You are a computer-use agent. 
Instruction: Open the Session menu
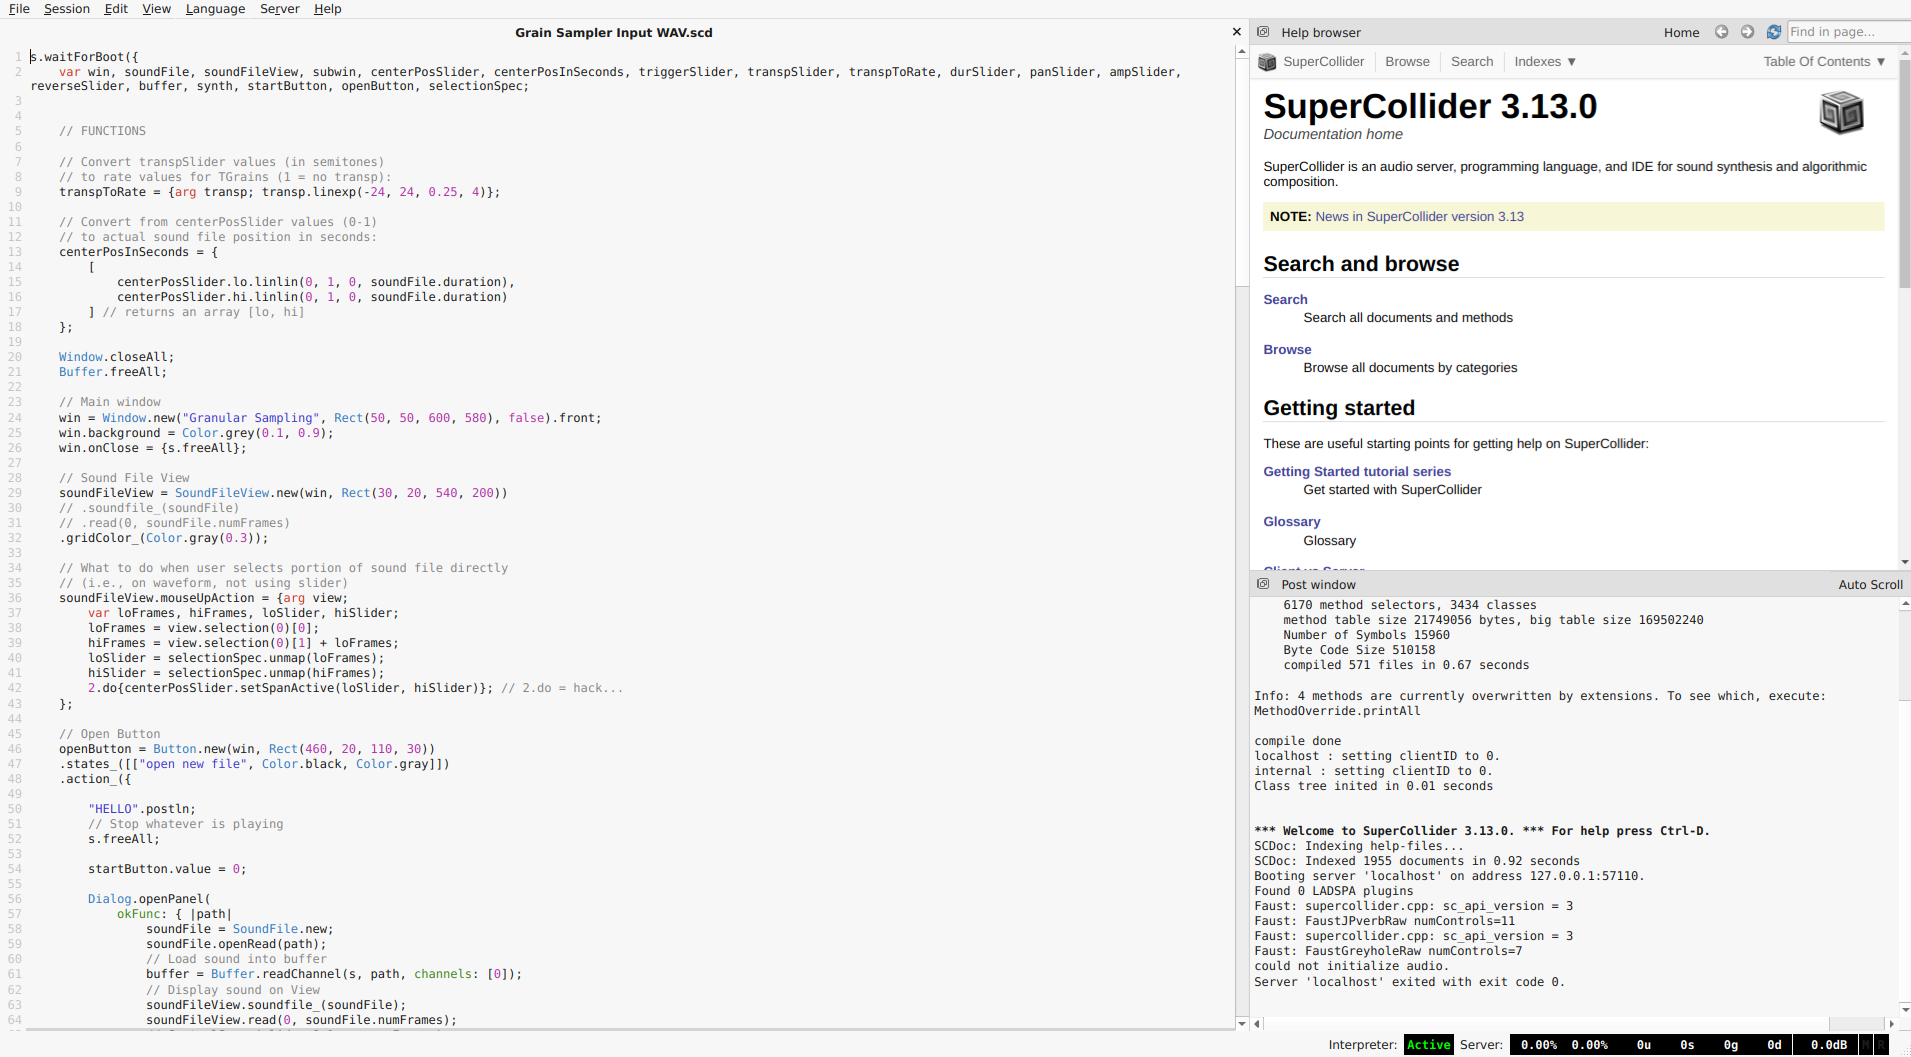tap(66, 9)
